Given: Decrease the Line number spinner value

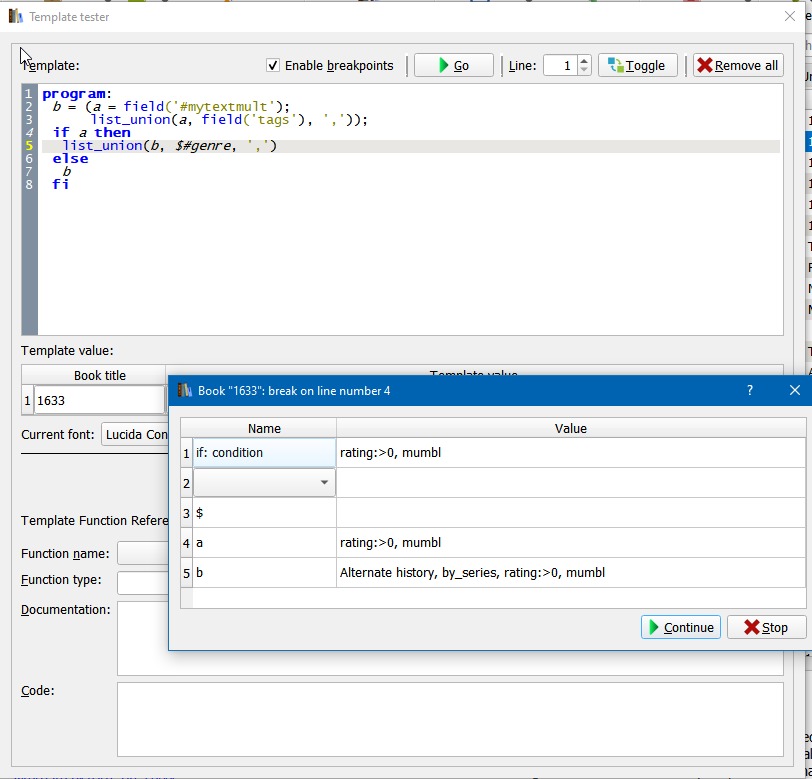Looking at the screenshot, I should click(584, 71).
